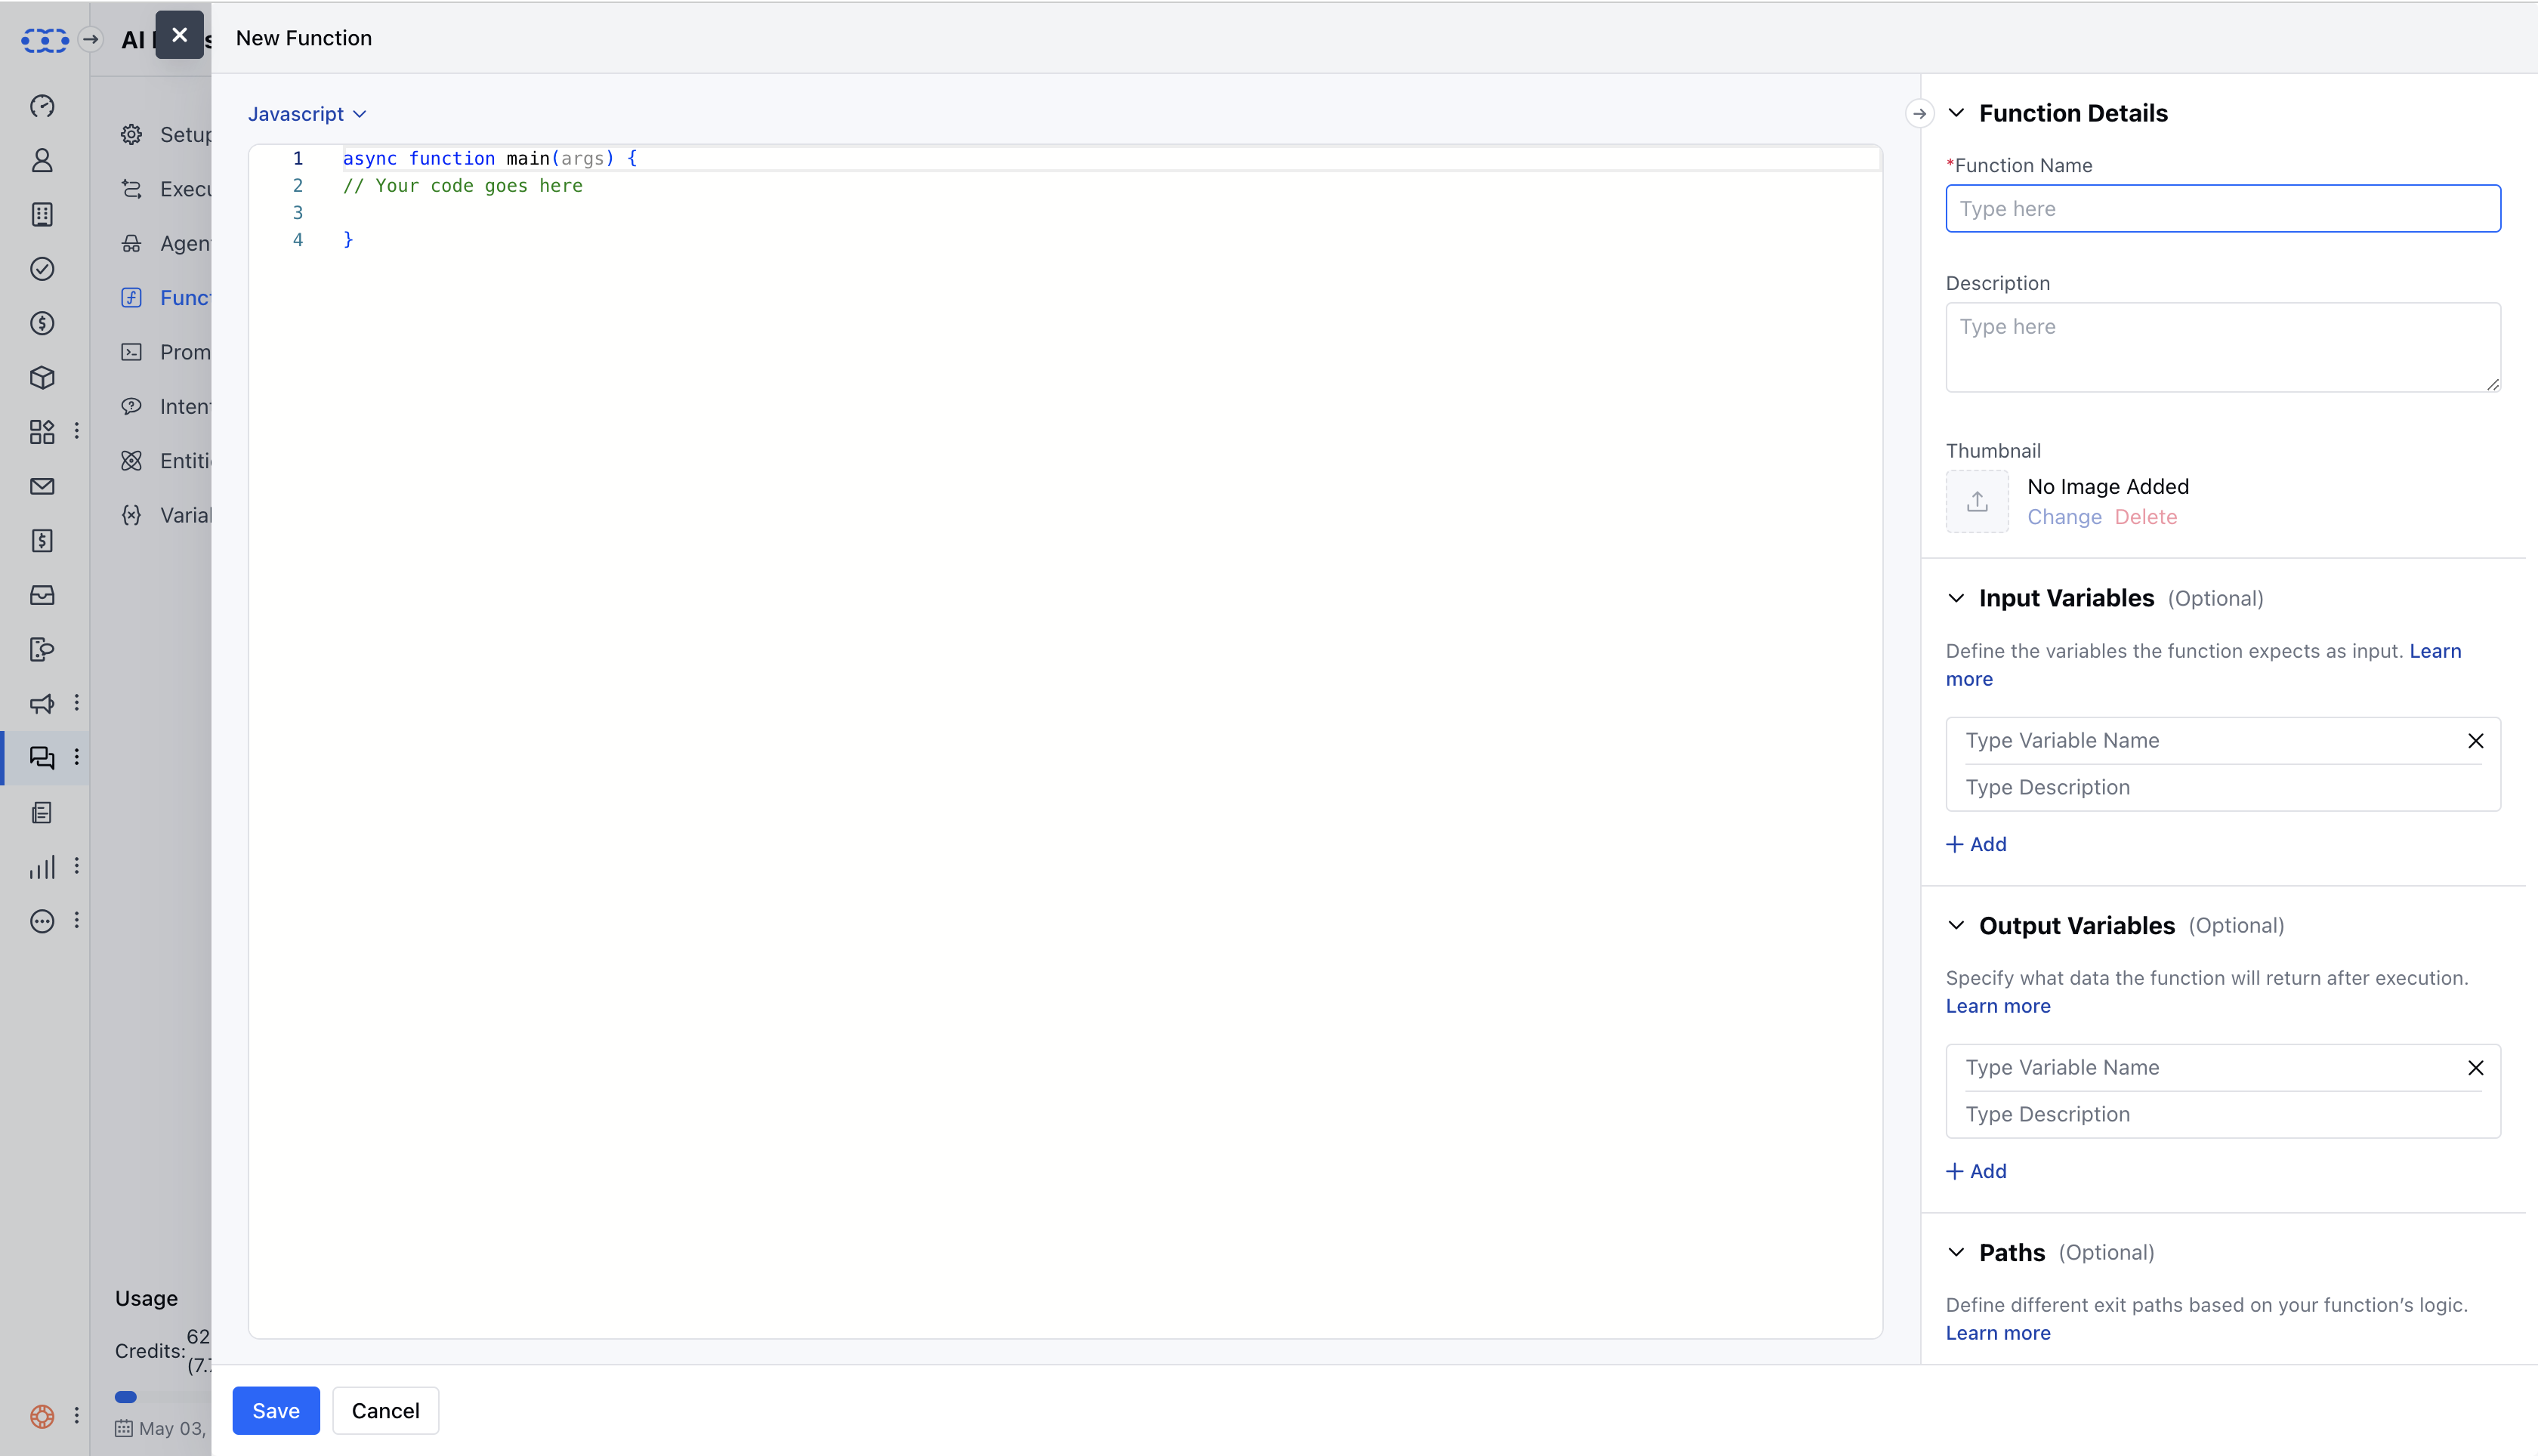This screenshot has width=2538, height=1456.
Task: Open the Javascript language dropdown
Action: click(x=307, y=114)
